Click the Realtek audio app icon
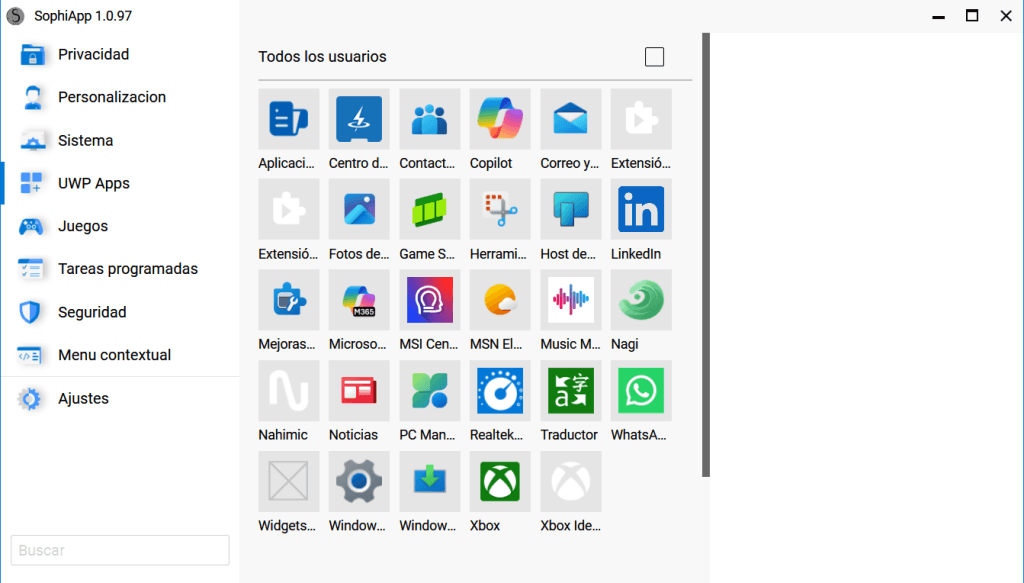1024x583 pixels. 500,390
